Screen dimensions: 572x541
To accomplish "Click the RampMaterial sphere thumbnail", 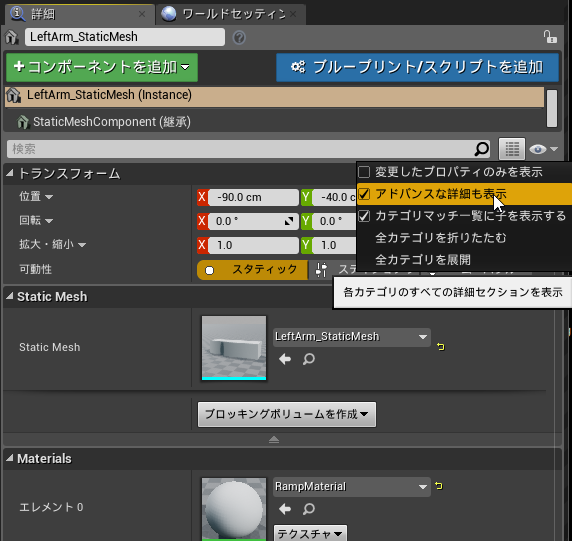I will coord(234,509).
